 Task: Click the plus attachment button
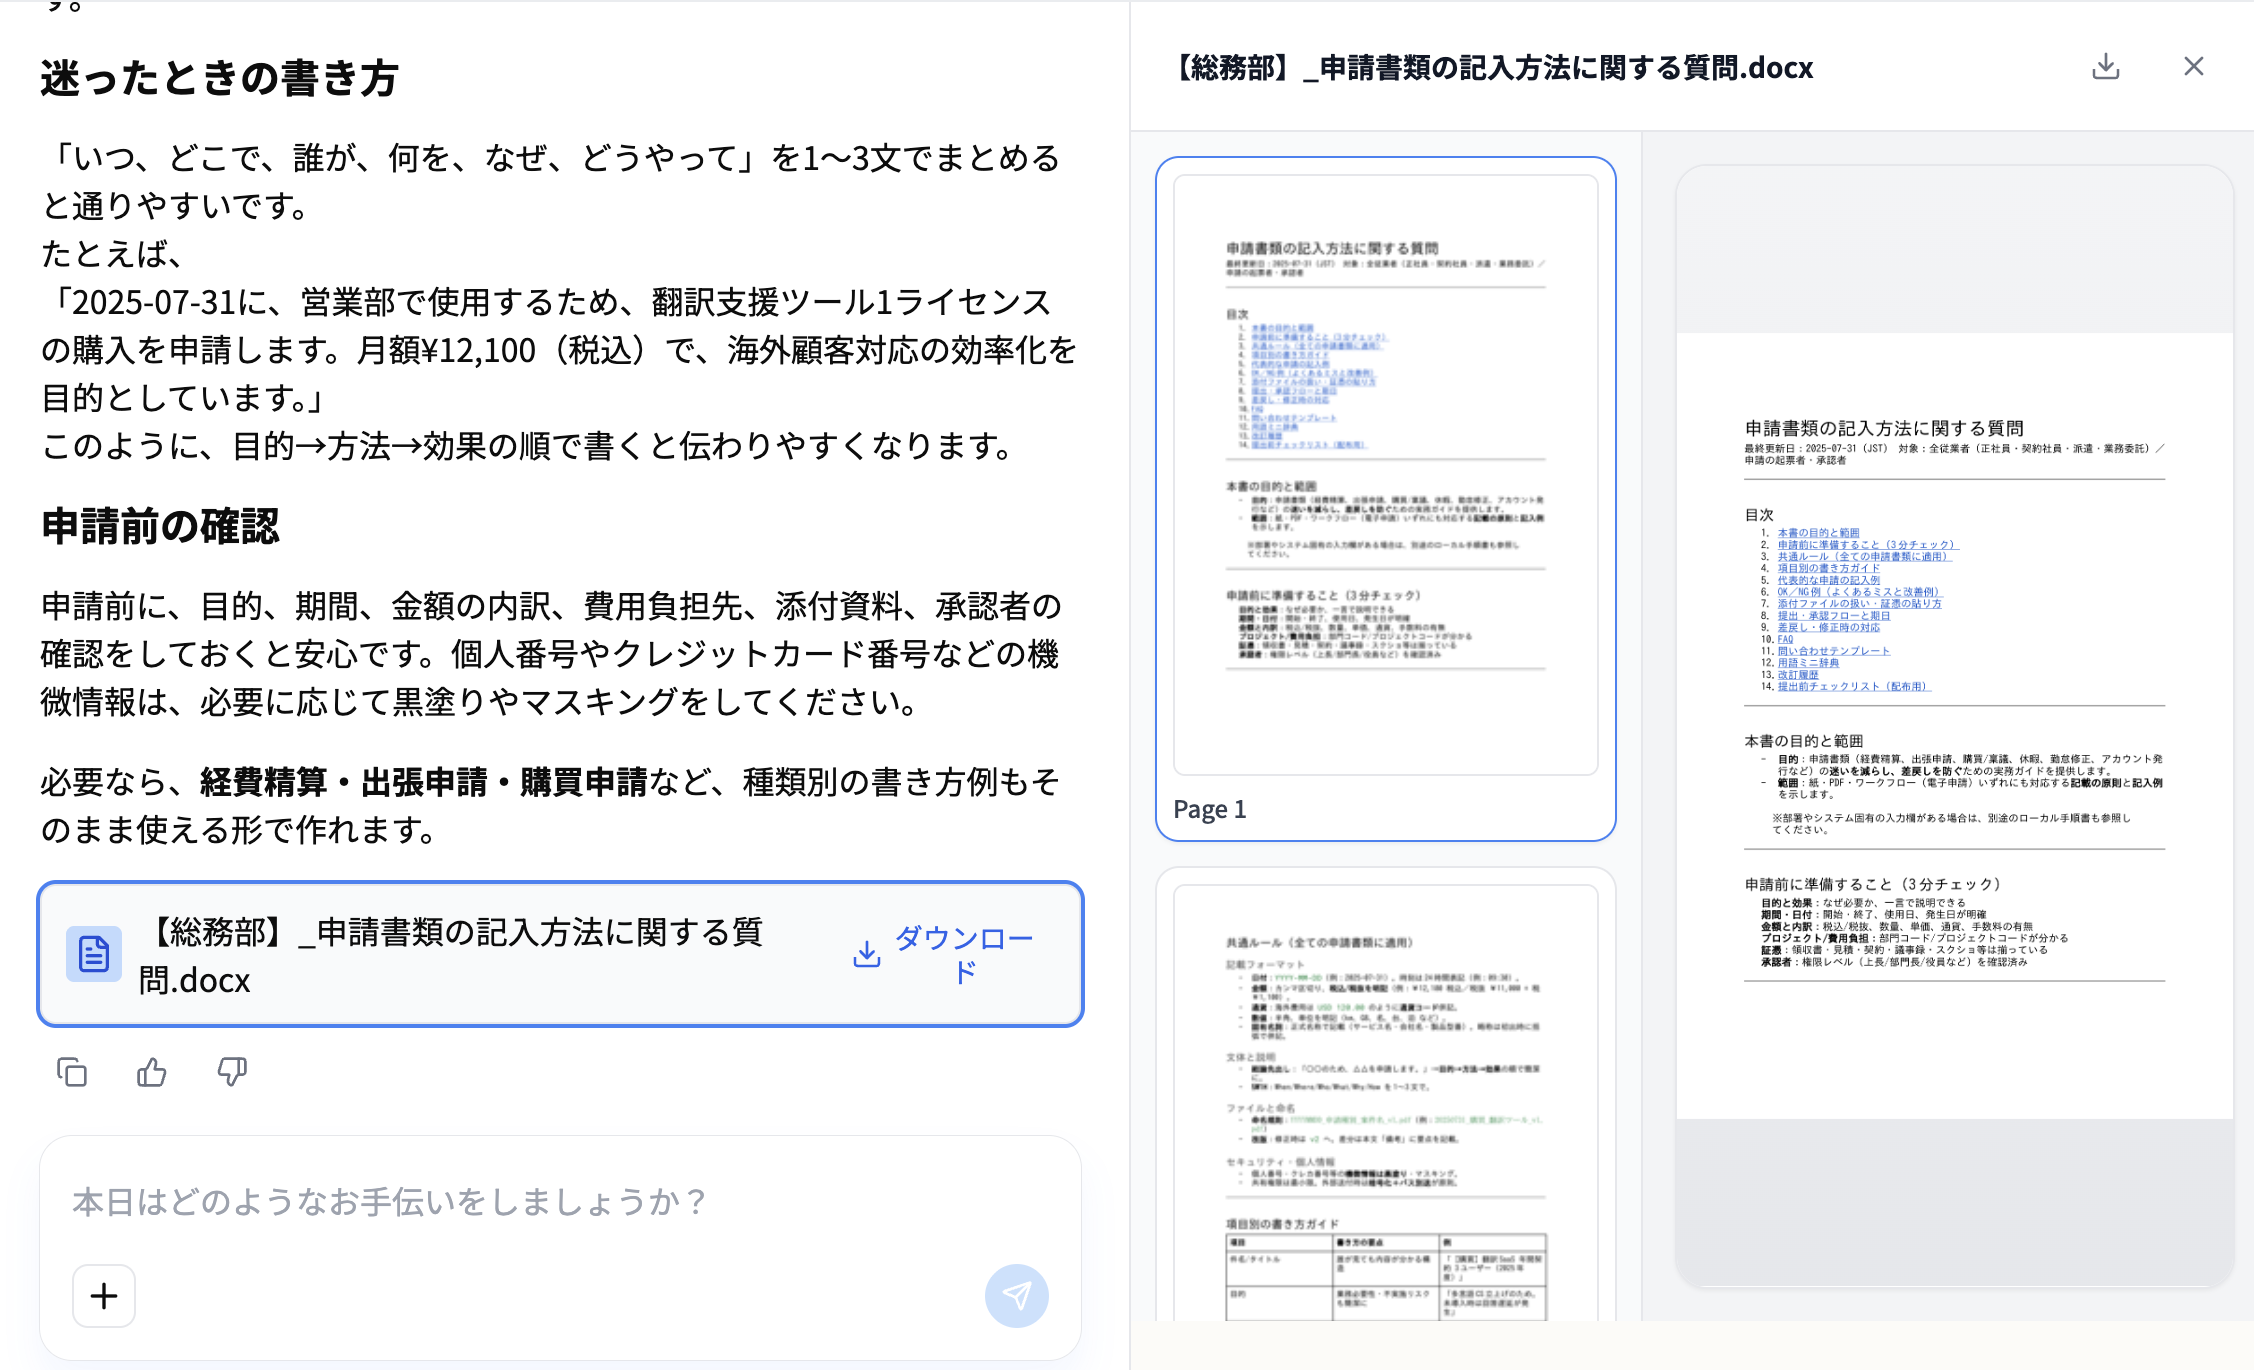[x=104, y=1296]
